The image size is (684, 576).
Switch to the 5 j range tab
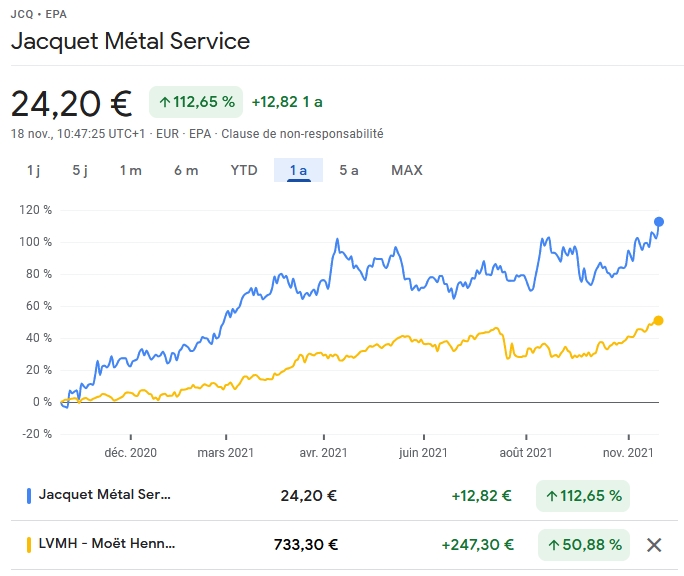pyautogui.click(x=80, y=170)
